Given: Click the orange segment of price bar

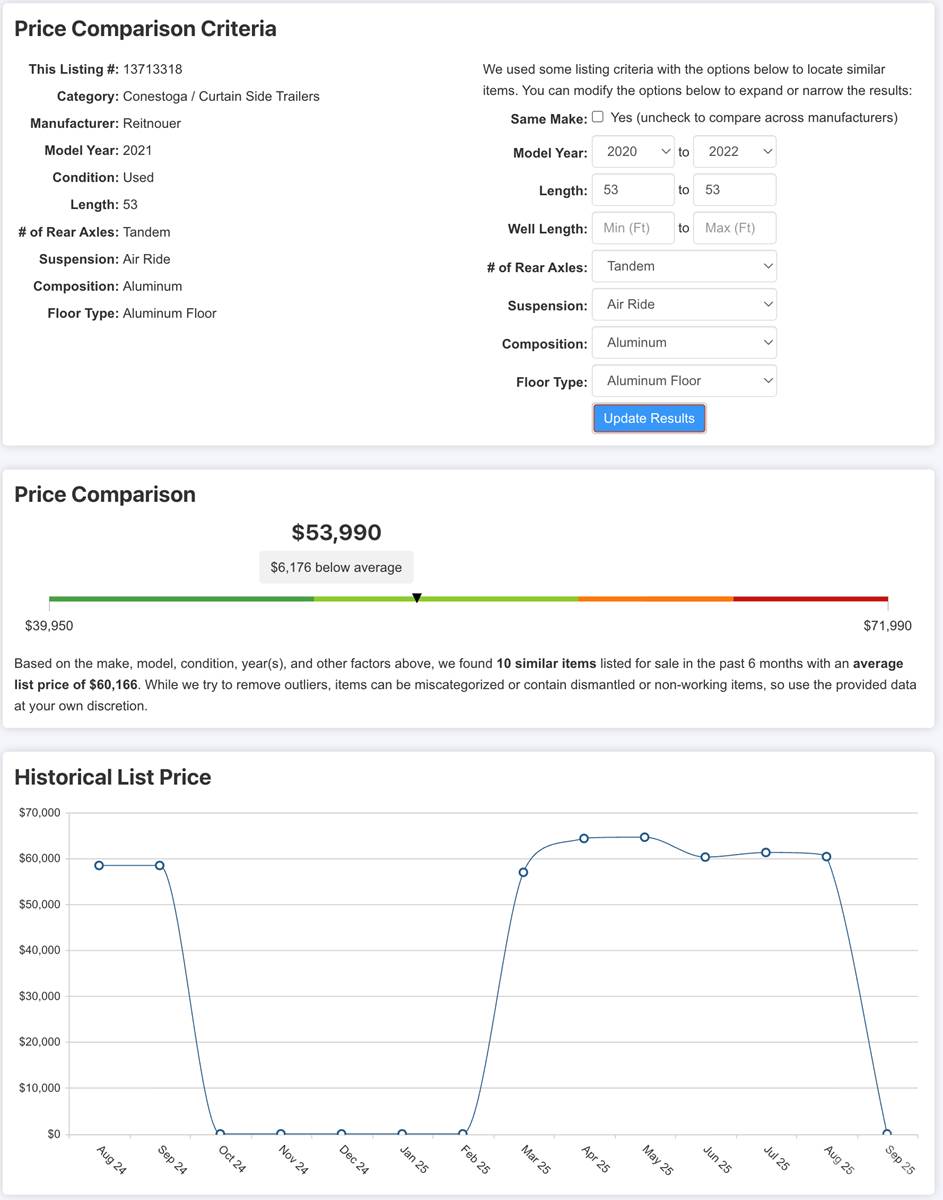Looking at the screenshot, I should tap(656, 599).
